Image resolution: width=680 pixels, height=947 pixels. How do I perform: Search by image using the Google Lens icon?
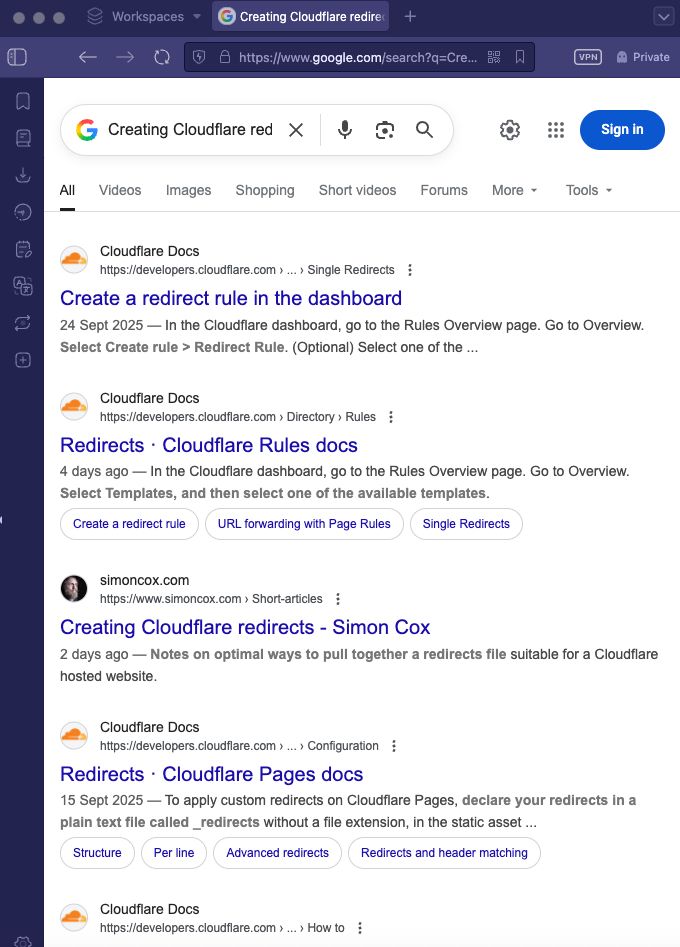[x=384, y=129]
